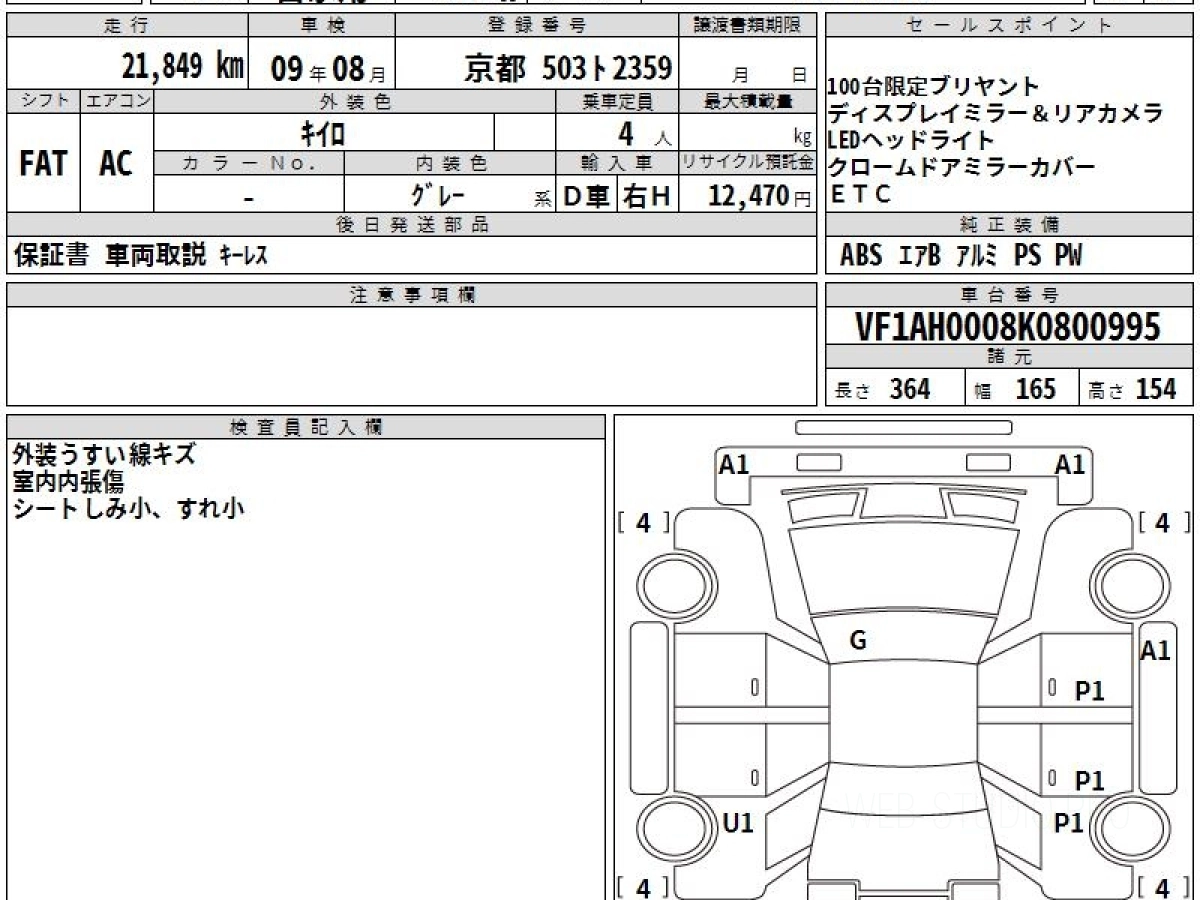Select the AC air conditioner cell
Viewport: 1200px width, 900px height.
117,163
